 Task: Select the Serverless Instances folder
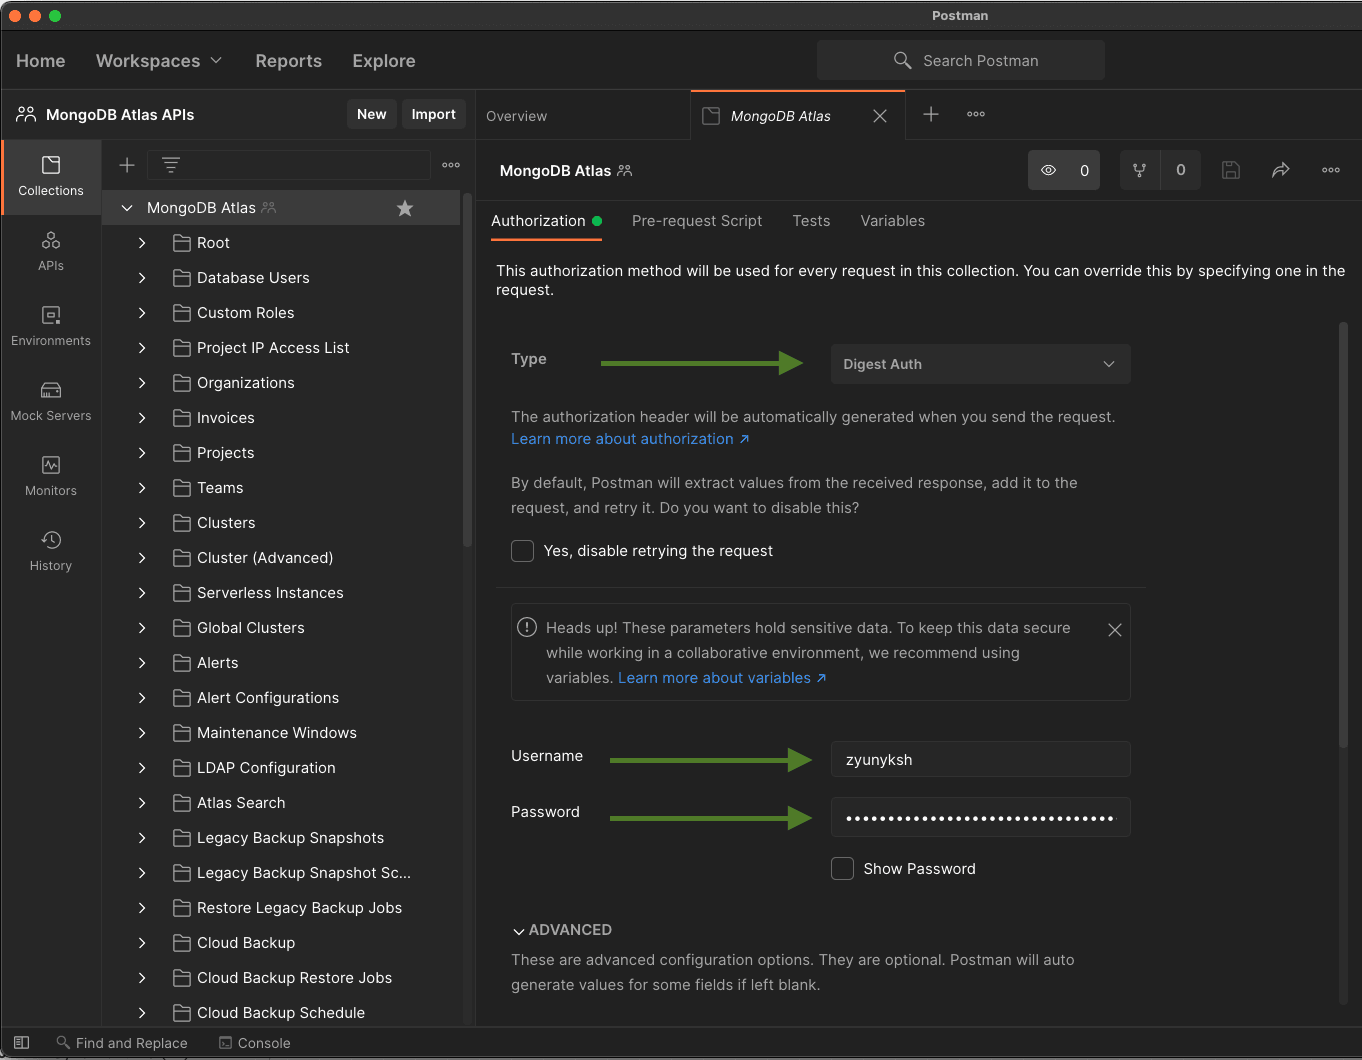(x=270, y=593)
